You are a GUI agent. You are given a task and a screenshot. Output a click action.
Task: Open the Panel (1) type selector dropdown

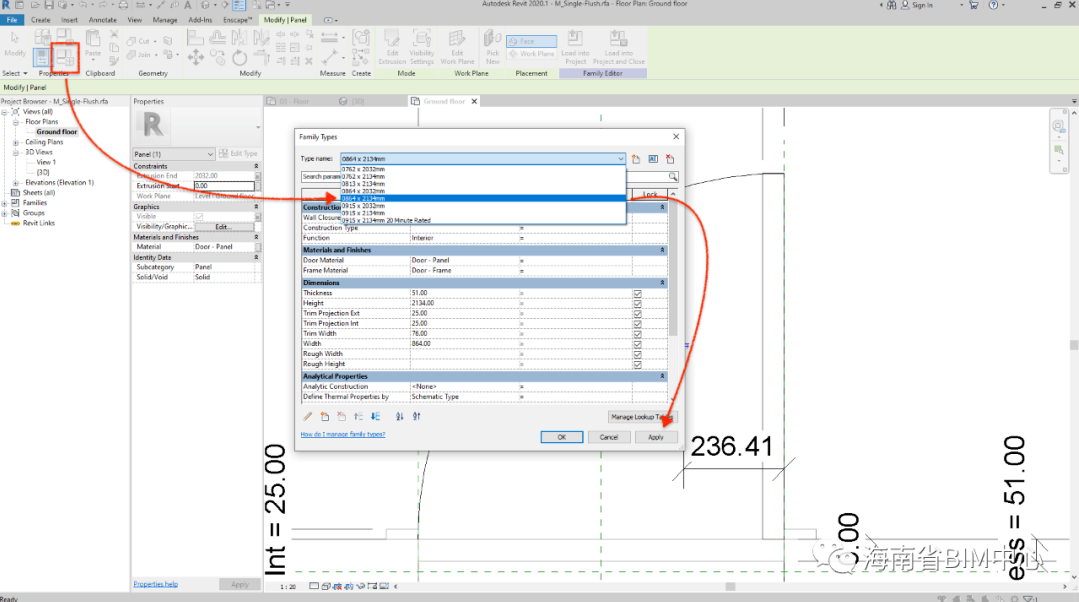pos(209,153)
